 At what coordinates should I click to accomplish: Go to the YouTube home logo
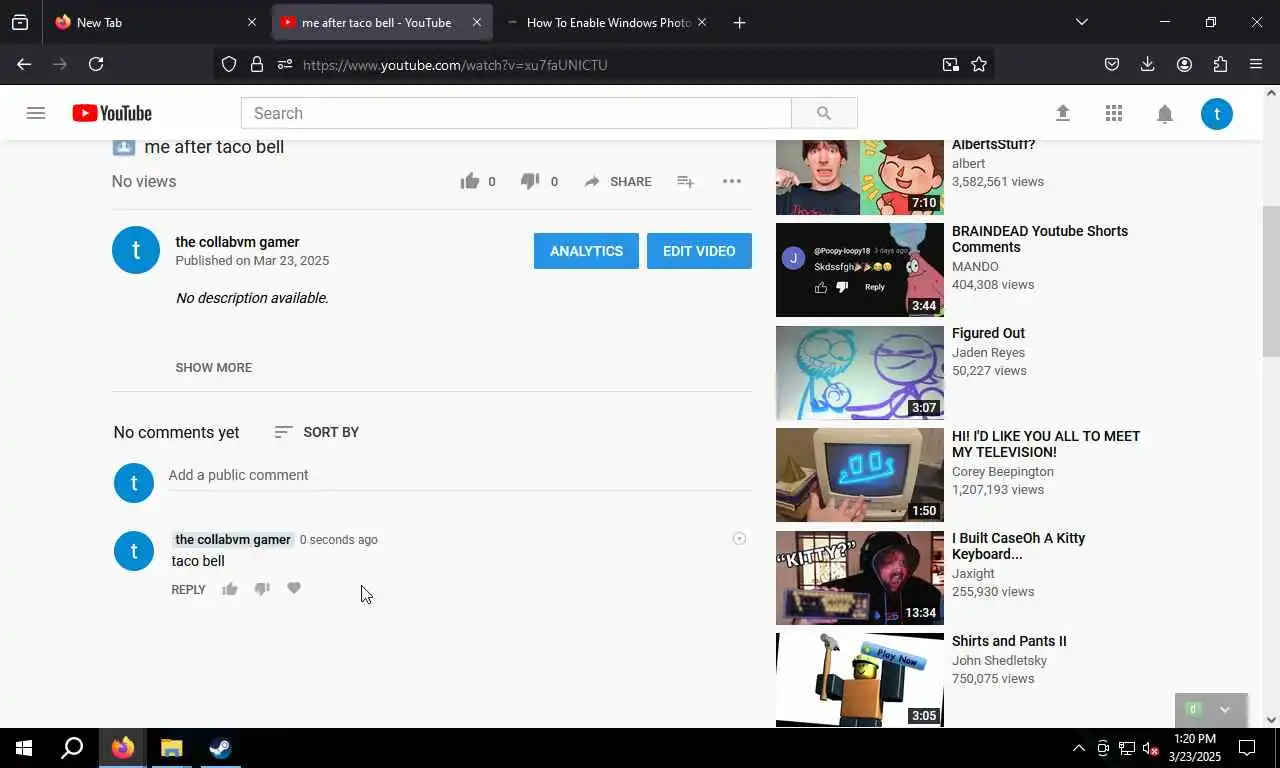[x=112, y=113]
